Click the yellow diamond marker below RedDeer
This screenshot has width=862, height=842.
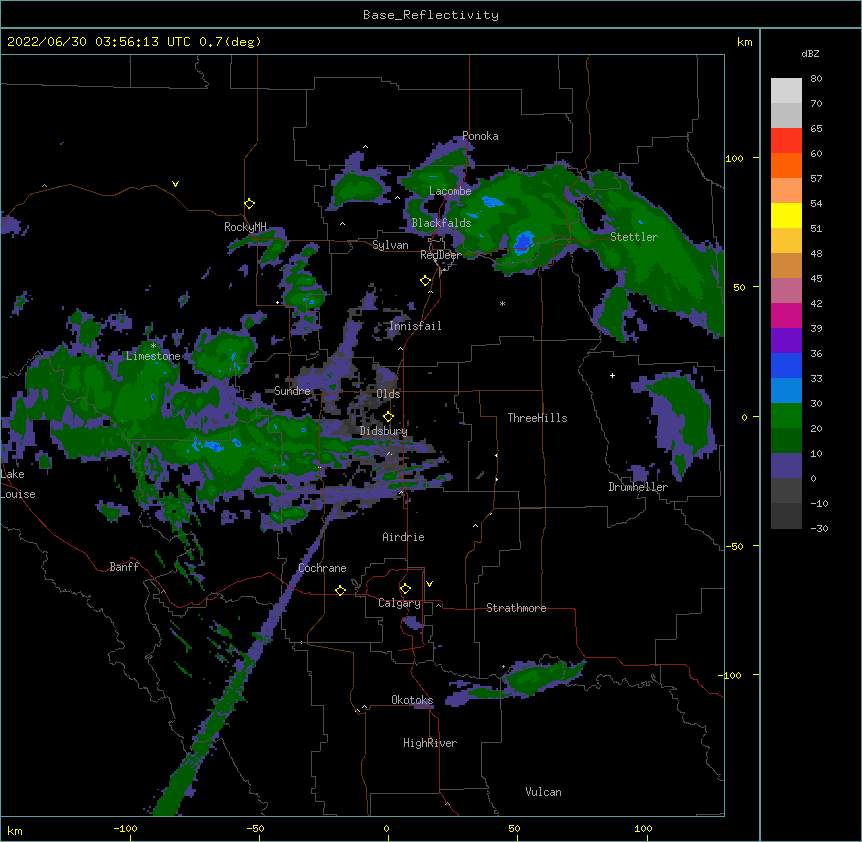pyautogui.click(x=426, y=281)
